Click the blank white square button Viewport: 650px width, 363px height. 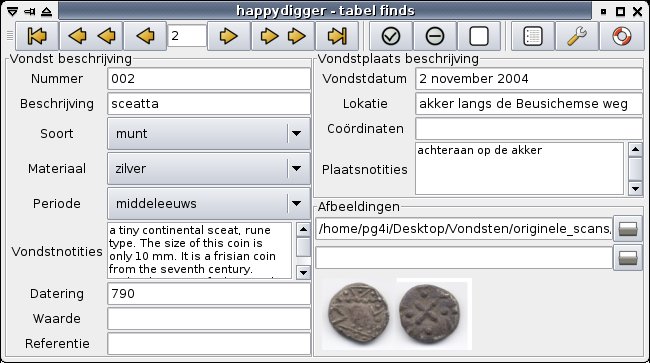coord(479,36)
